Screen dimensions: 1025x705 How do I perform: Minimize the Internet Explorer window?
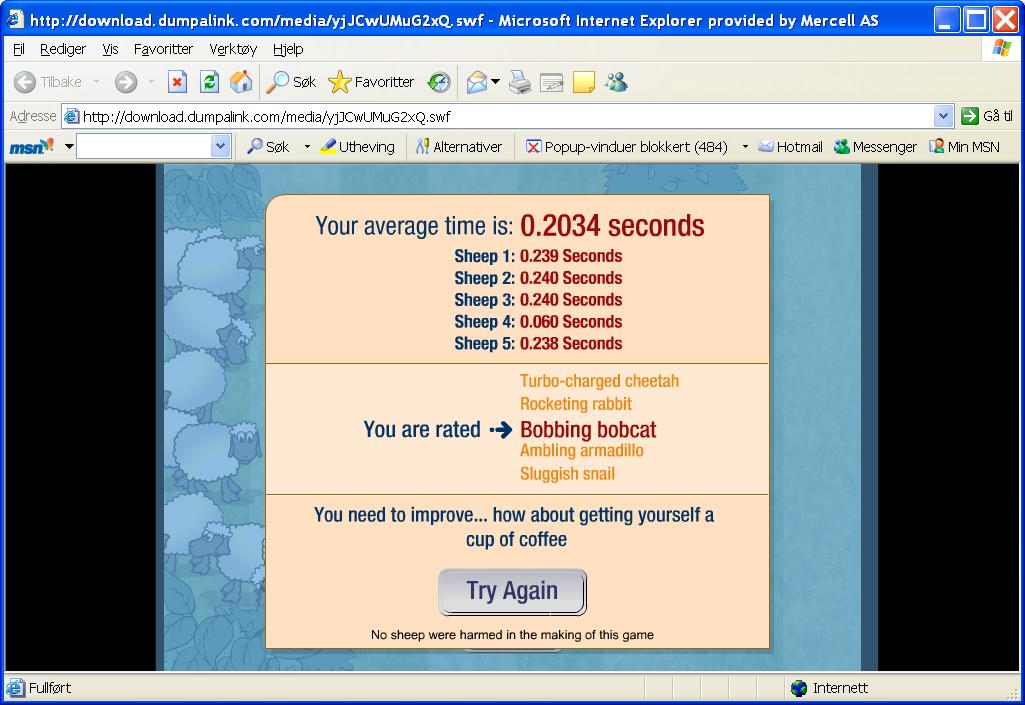pos(946,20)
